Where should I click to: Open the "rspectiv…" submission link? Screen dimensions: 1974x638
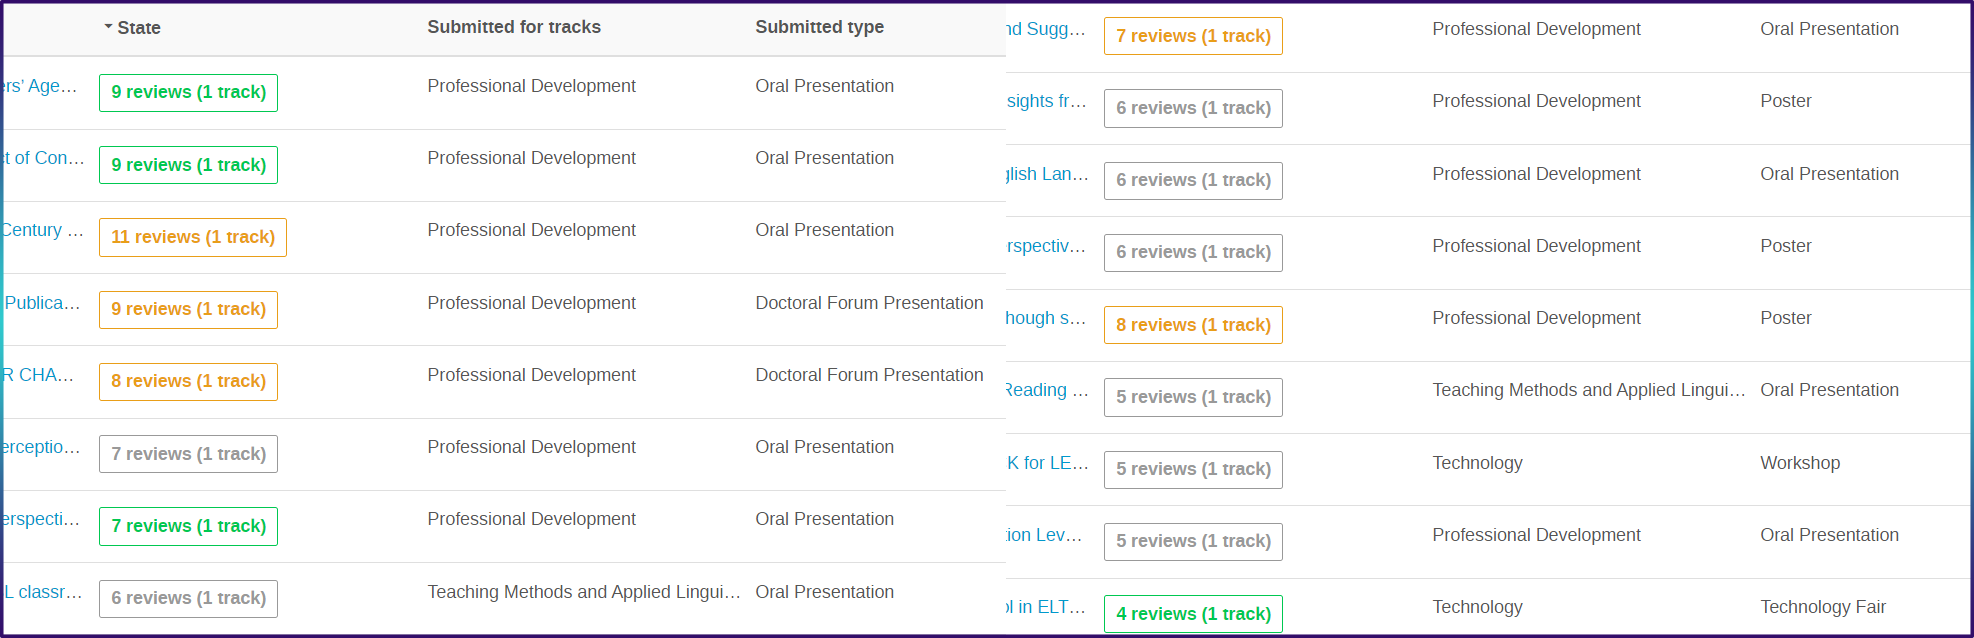pos(1046,246)
